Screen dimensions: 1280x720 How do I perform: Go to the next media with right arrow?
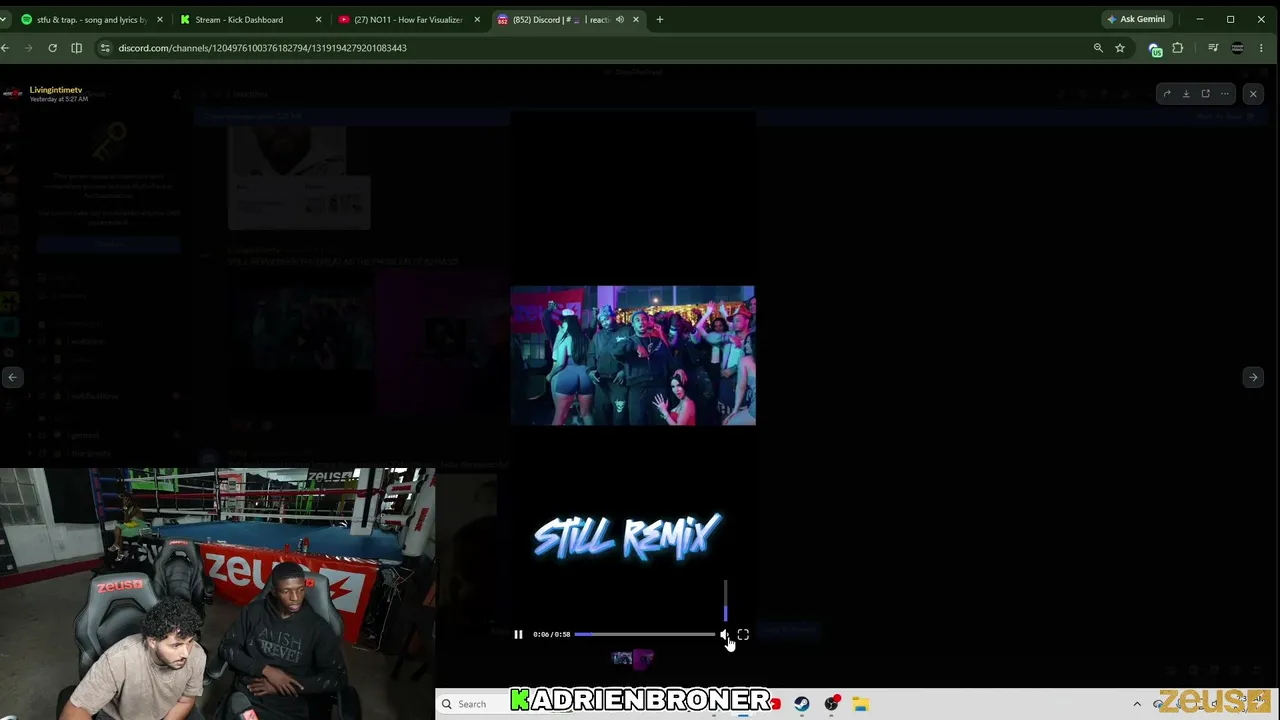(x=1253, y=377)
